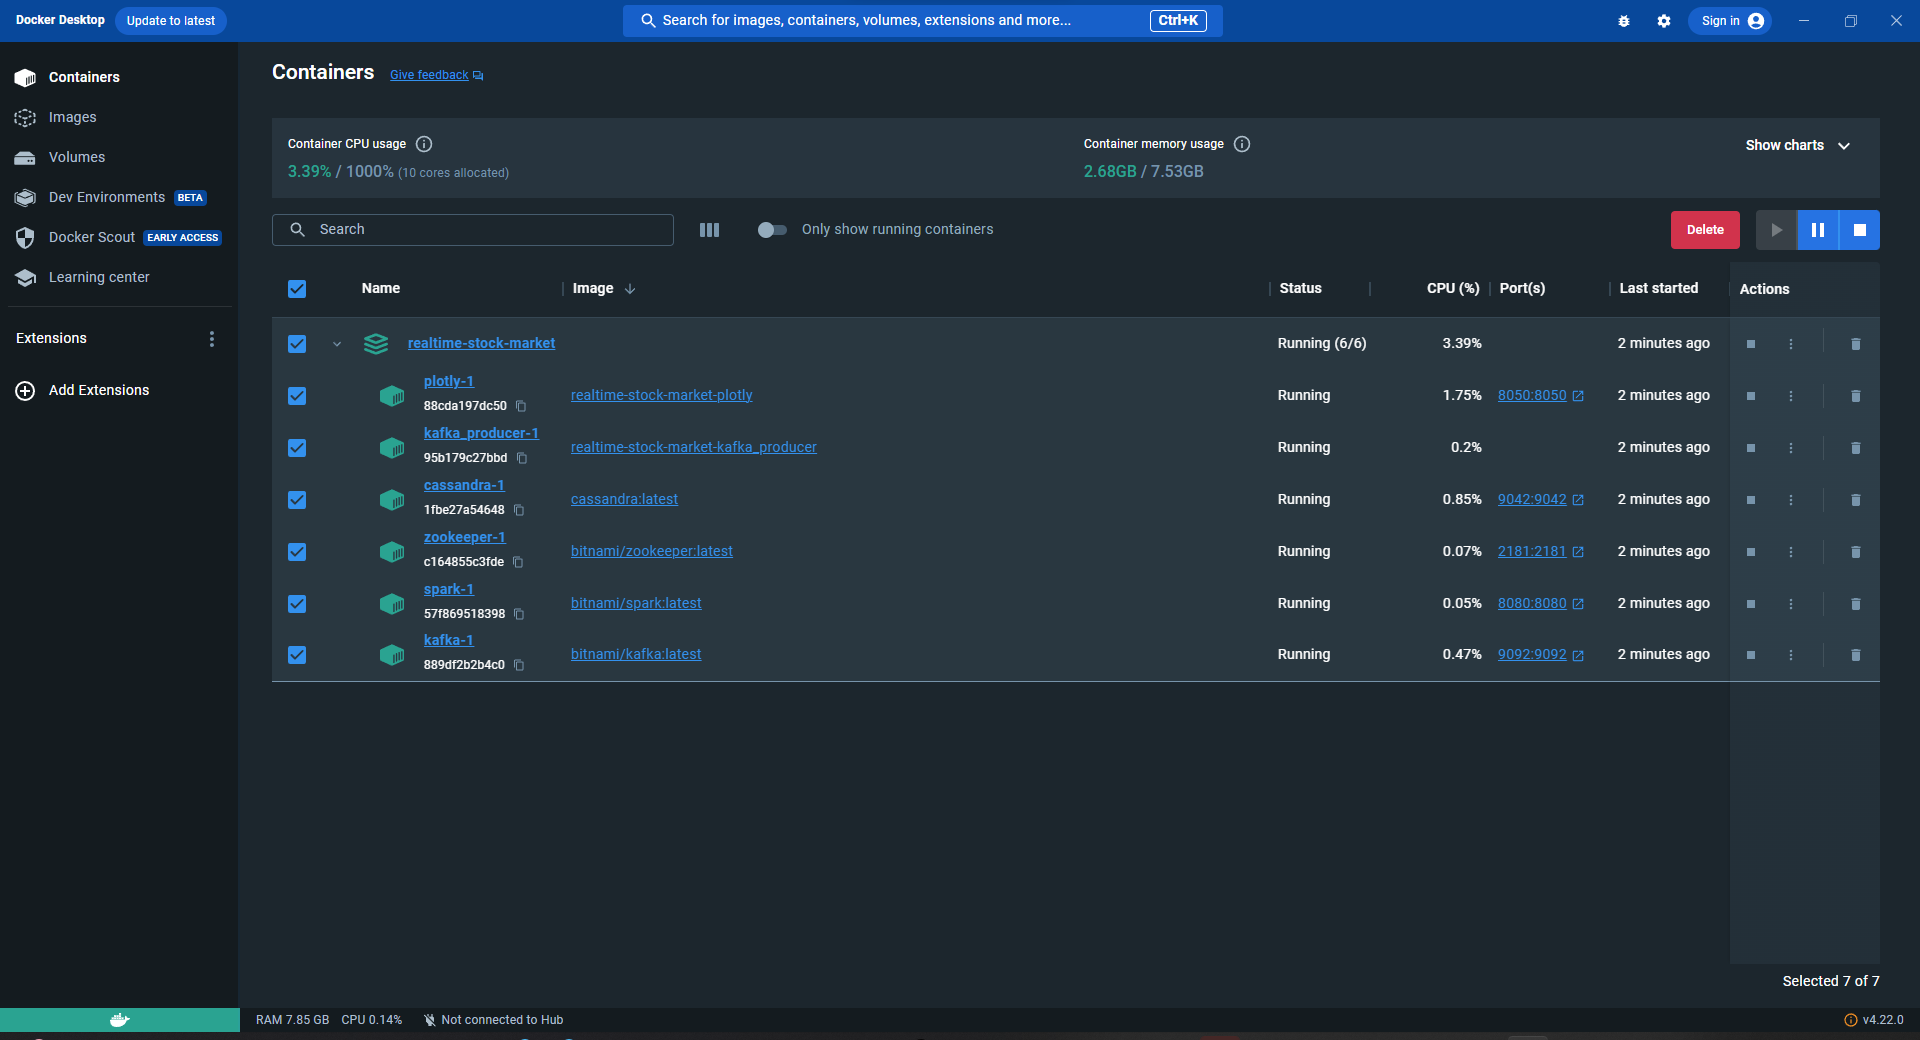Sort by the Image column arrow
This screenshot has height=1040, width=1920.
(x=630, y=289)
